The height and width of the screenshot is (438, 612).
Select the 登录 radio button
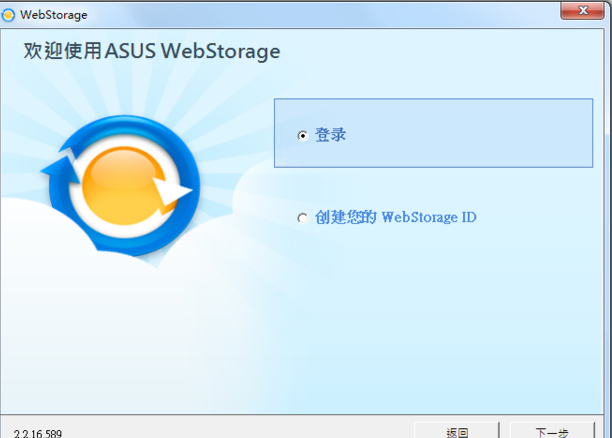pos(302,136)
